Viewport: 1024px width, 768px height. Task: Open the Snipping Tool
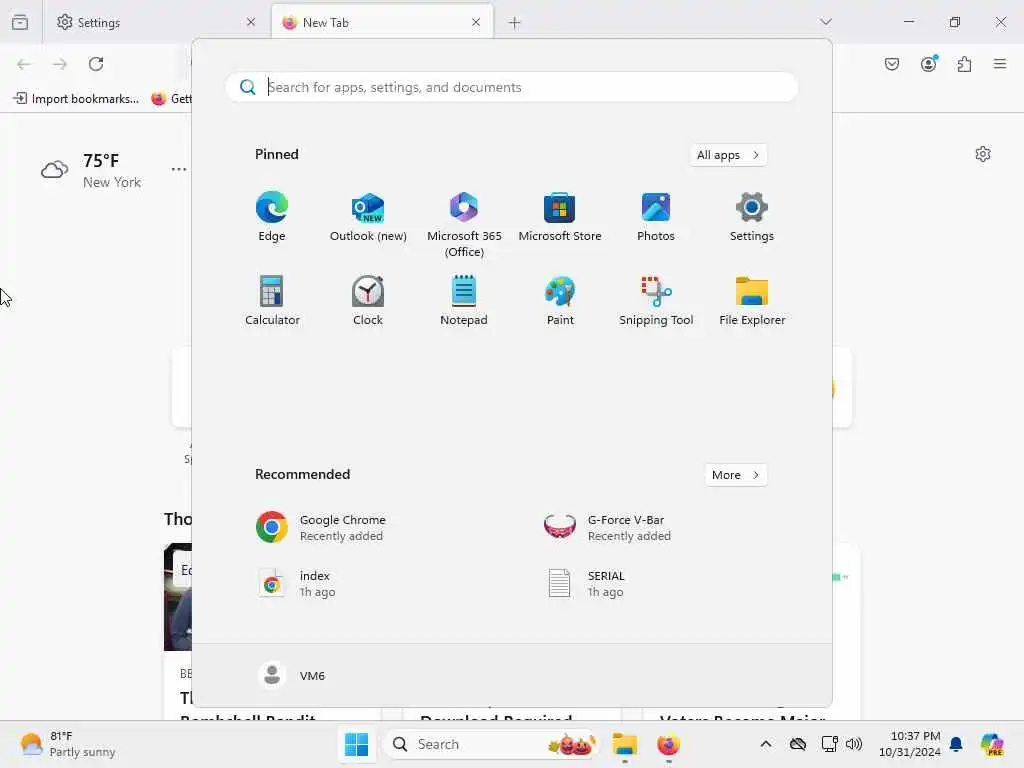656,300
